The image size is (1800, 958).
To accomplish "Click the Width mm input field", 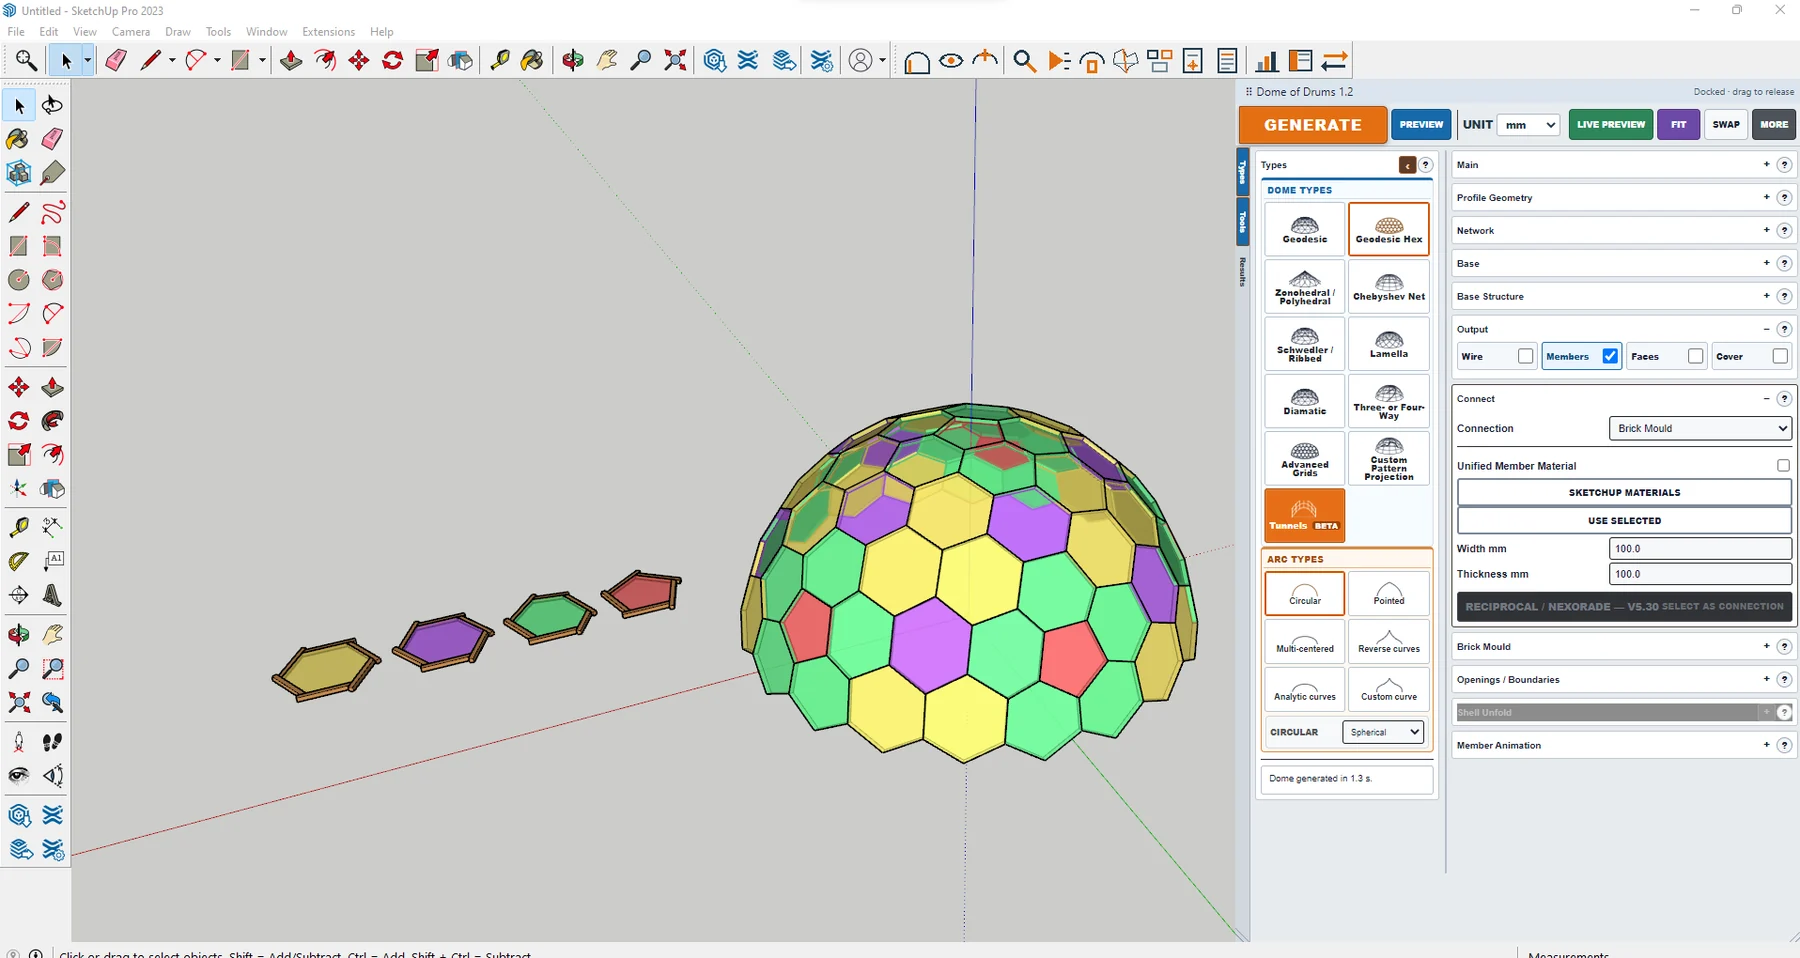I will pyautogui.click(x=1700, y=548).
